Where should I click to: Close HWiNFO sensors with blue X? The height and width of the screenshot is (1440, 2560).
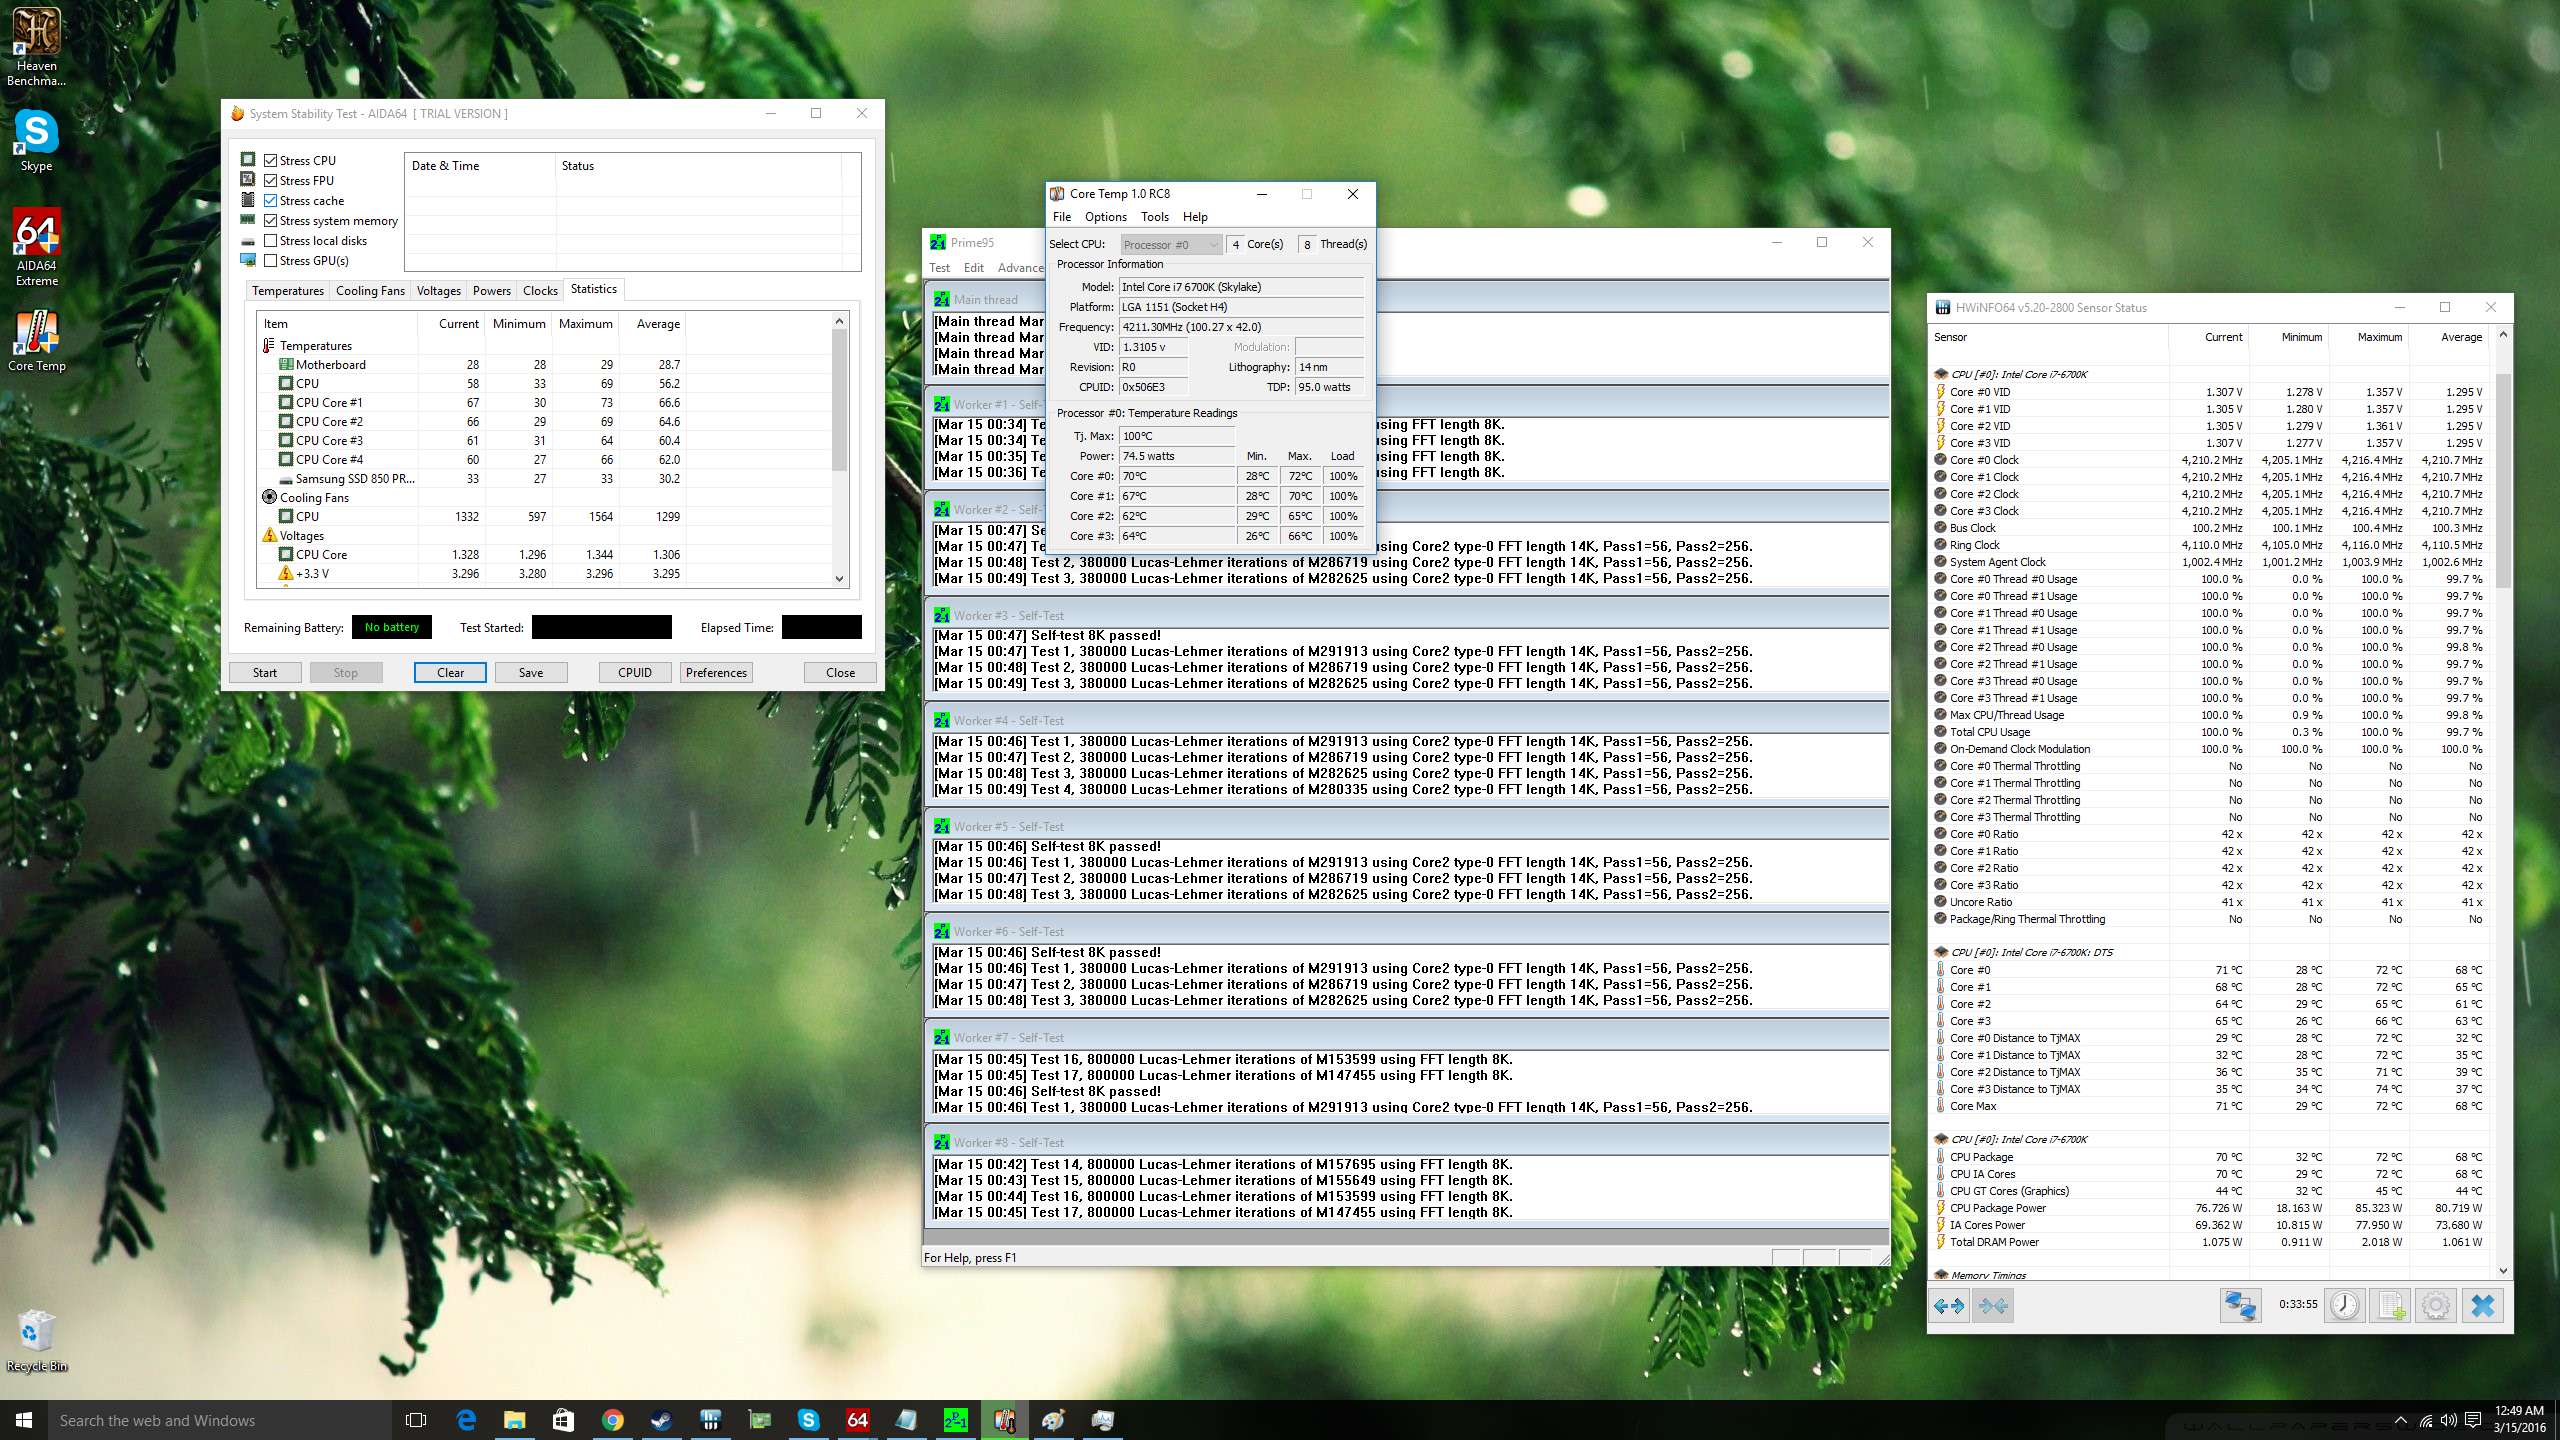point(2483,1306)
